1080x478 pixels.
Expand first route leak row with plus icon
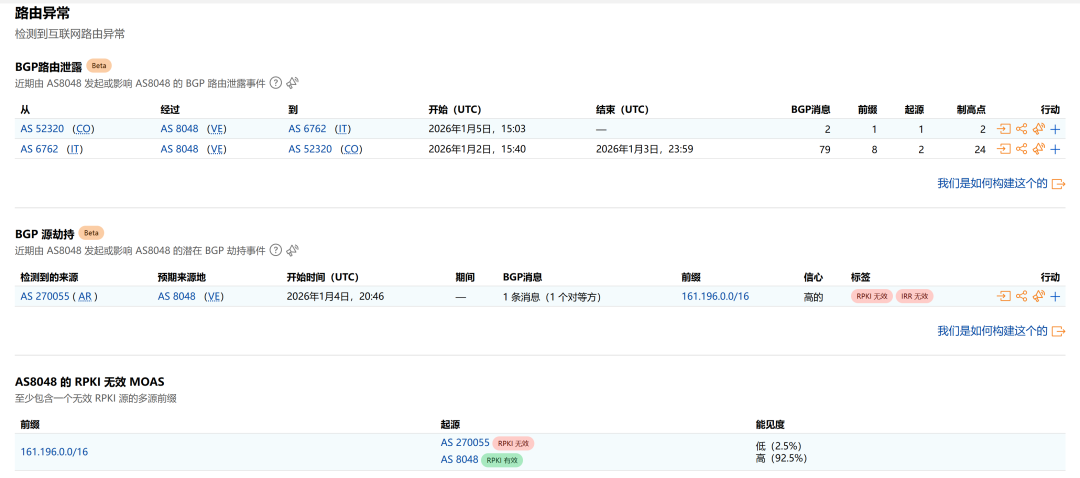pos(1055,129)
